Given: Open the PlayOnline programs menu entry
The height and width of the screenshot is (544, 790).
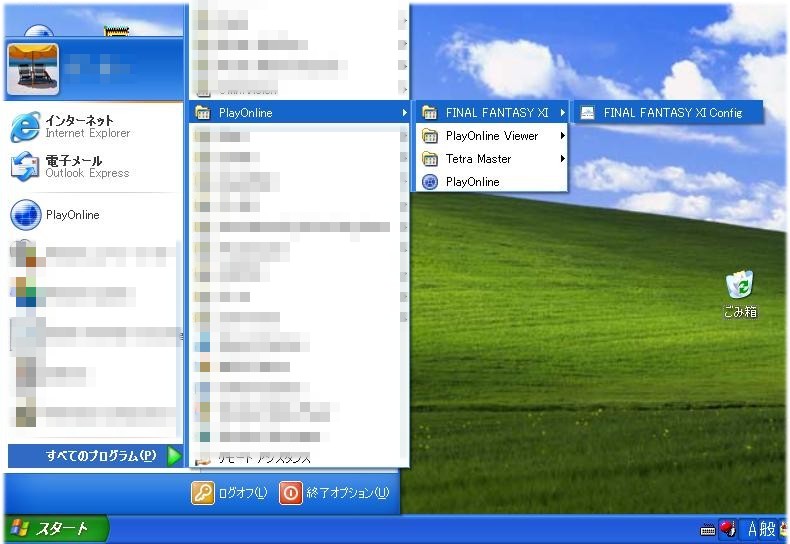Looking at the screenshot, I should coord(299,113).
